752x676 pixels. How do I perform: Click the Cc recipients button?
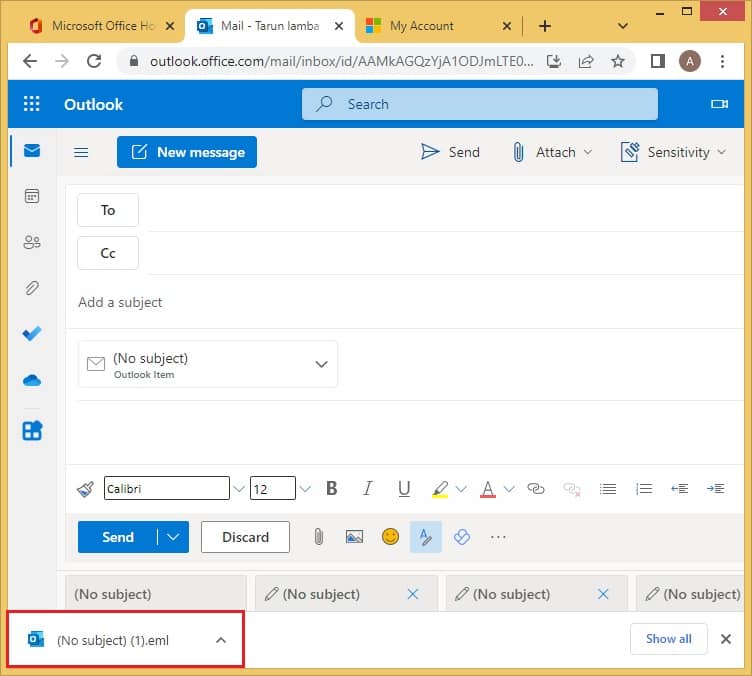click(108, 253)
